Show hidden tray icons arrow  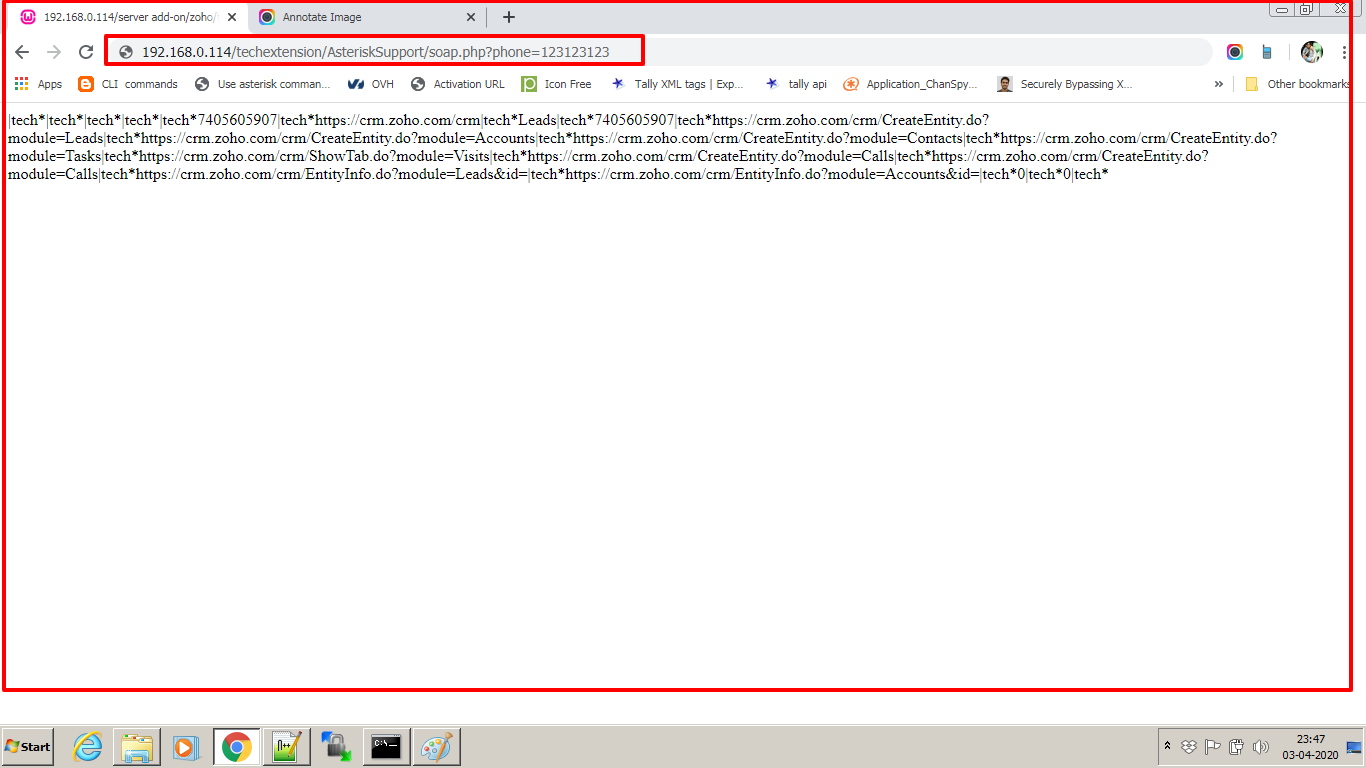click(1167, 747)
